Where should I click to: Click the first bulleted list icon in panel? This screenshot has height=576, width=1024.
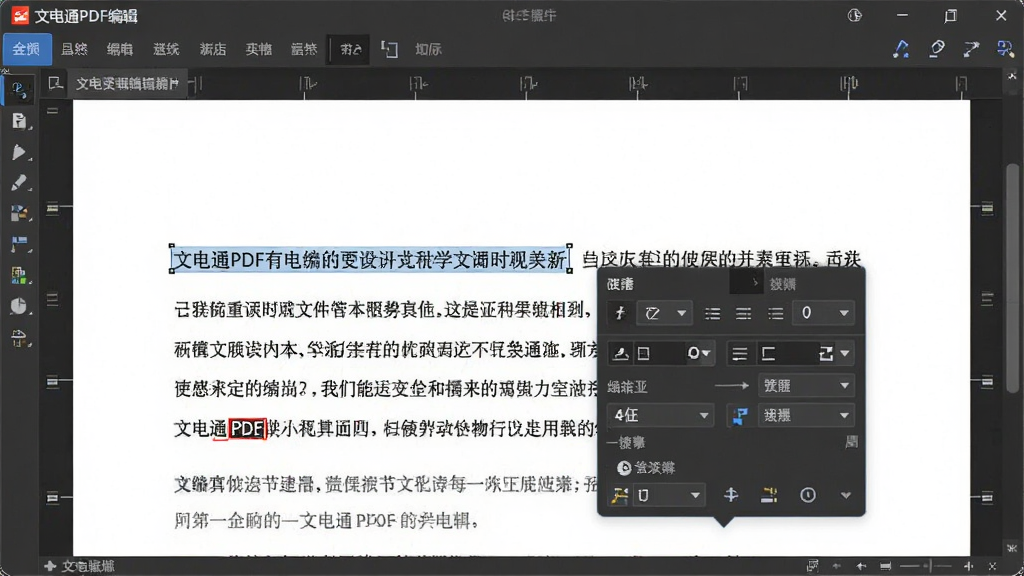point(712,314)
